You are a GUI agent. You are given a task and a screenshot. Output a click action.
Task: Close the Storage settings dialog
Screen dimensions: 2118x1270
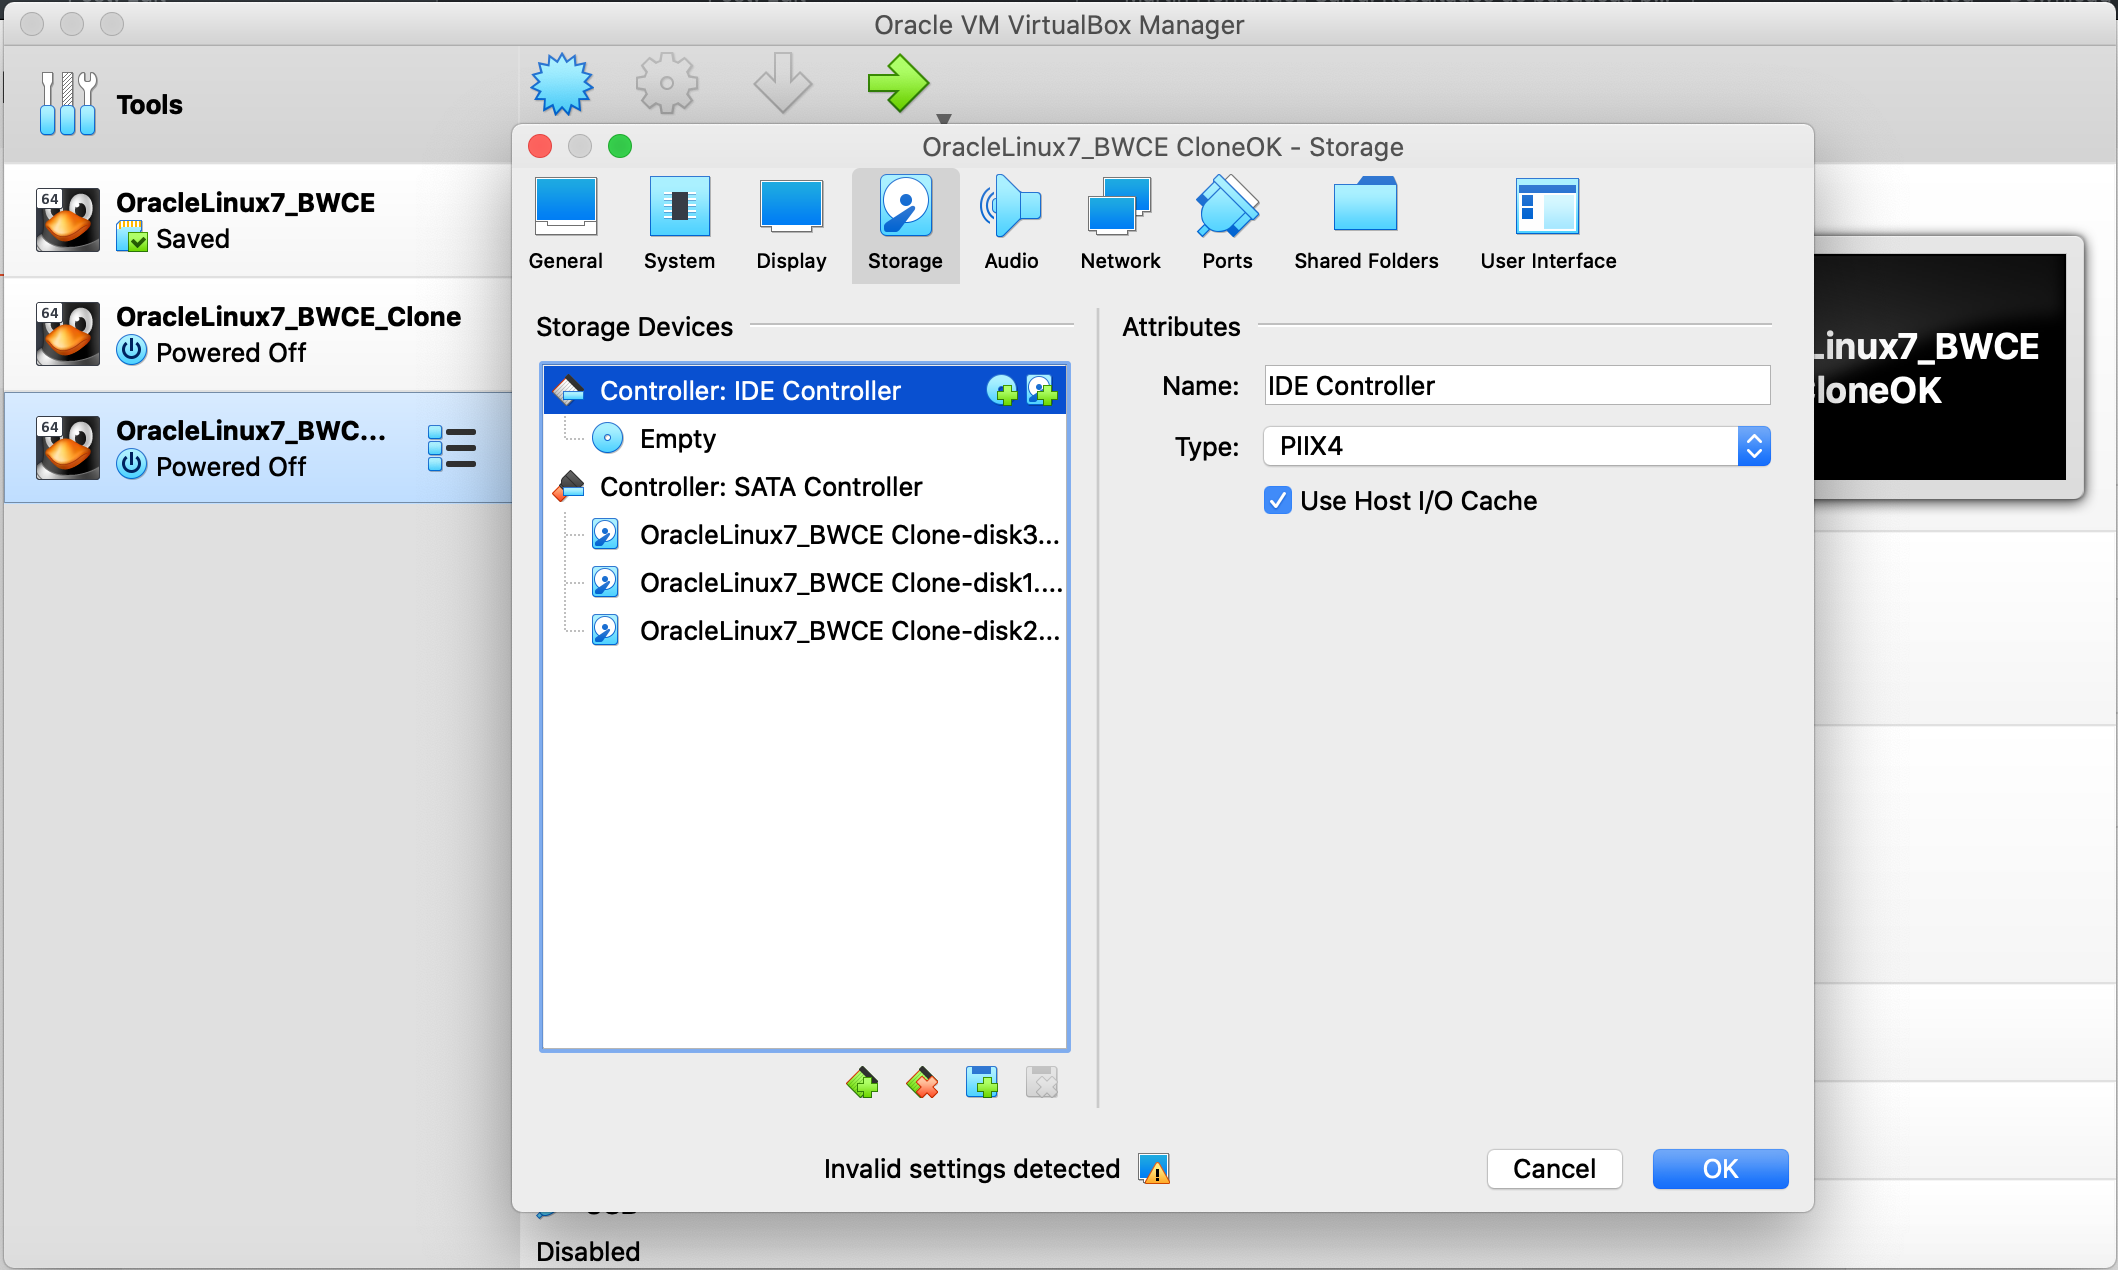[540, 147]
